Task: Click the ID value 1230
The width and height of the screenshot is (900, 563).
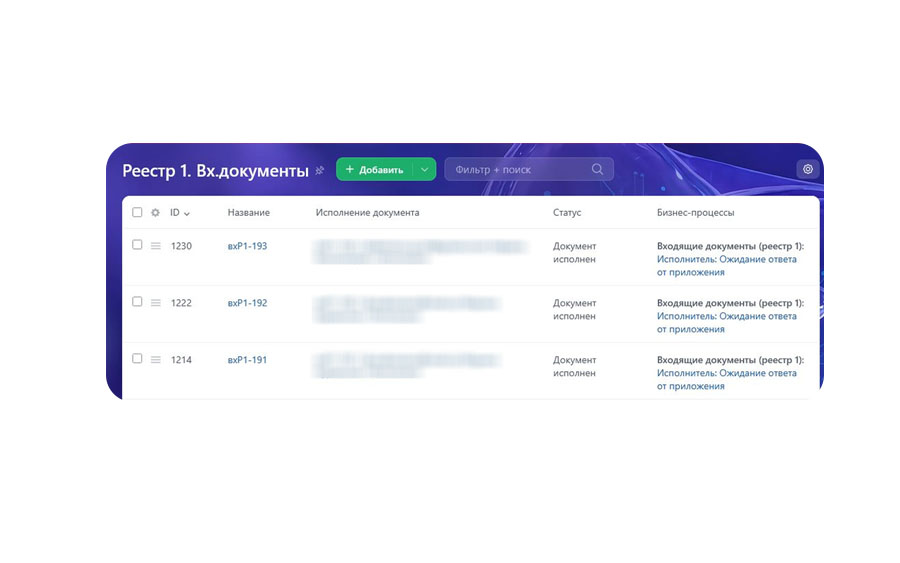Action: tap(181, 246)
